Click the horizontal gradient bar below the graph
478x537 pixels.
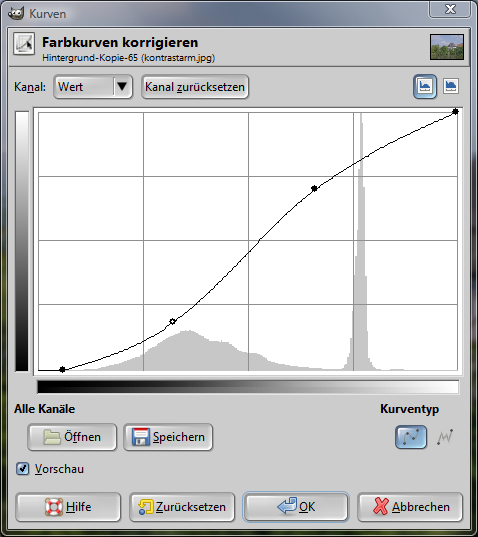248,387
